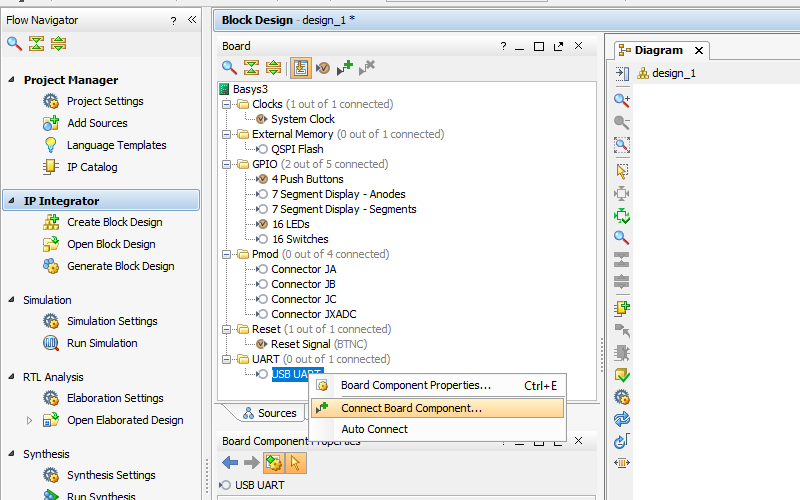
Task: Collapse the GPIO folder
Action: 227,164
